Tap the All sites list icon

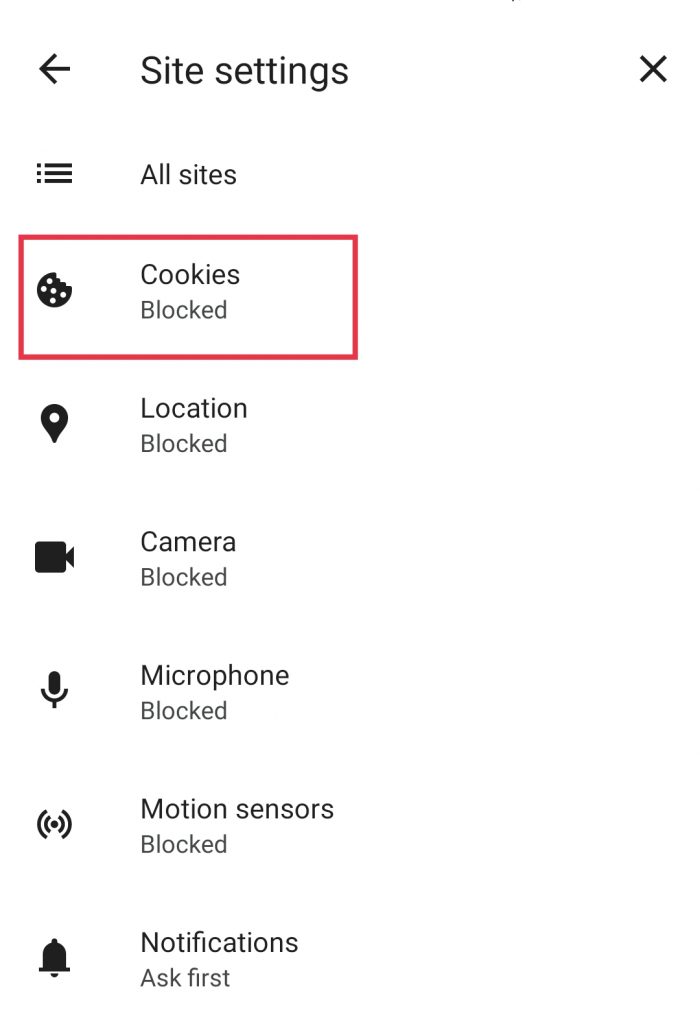(x=55, y=174)
